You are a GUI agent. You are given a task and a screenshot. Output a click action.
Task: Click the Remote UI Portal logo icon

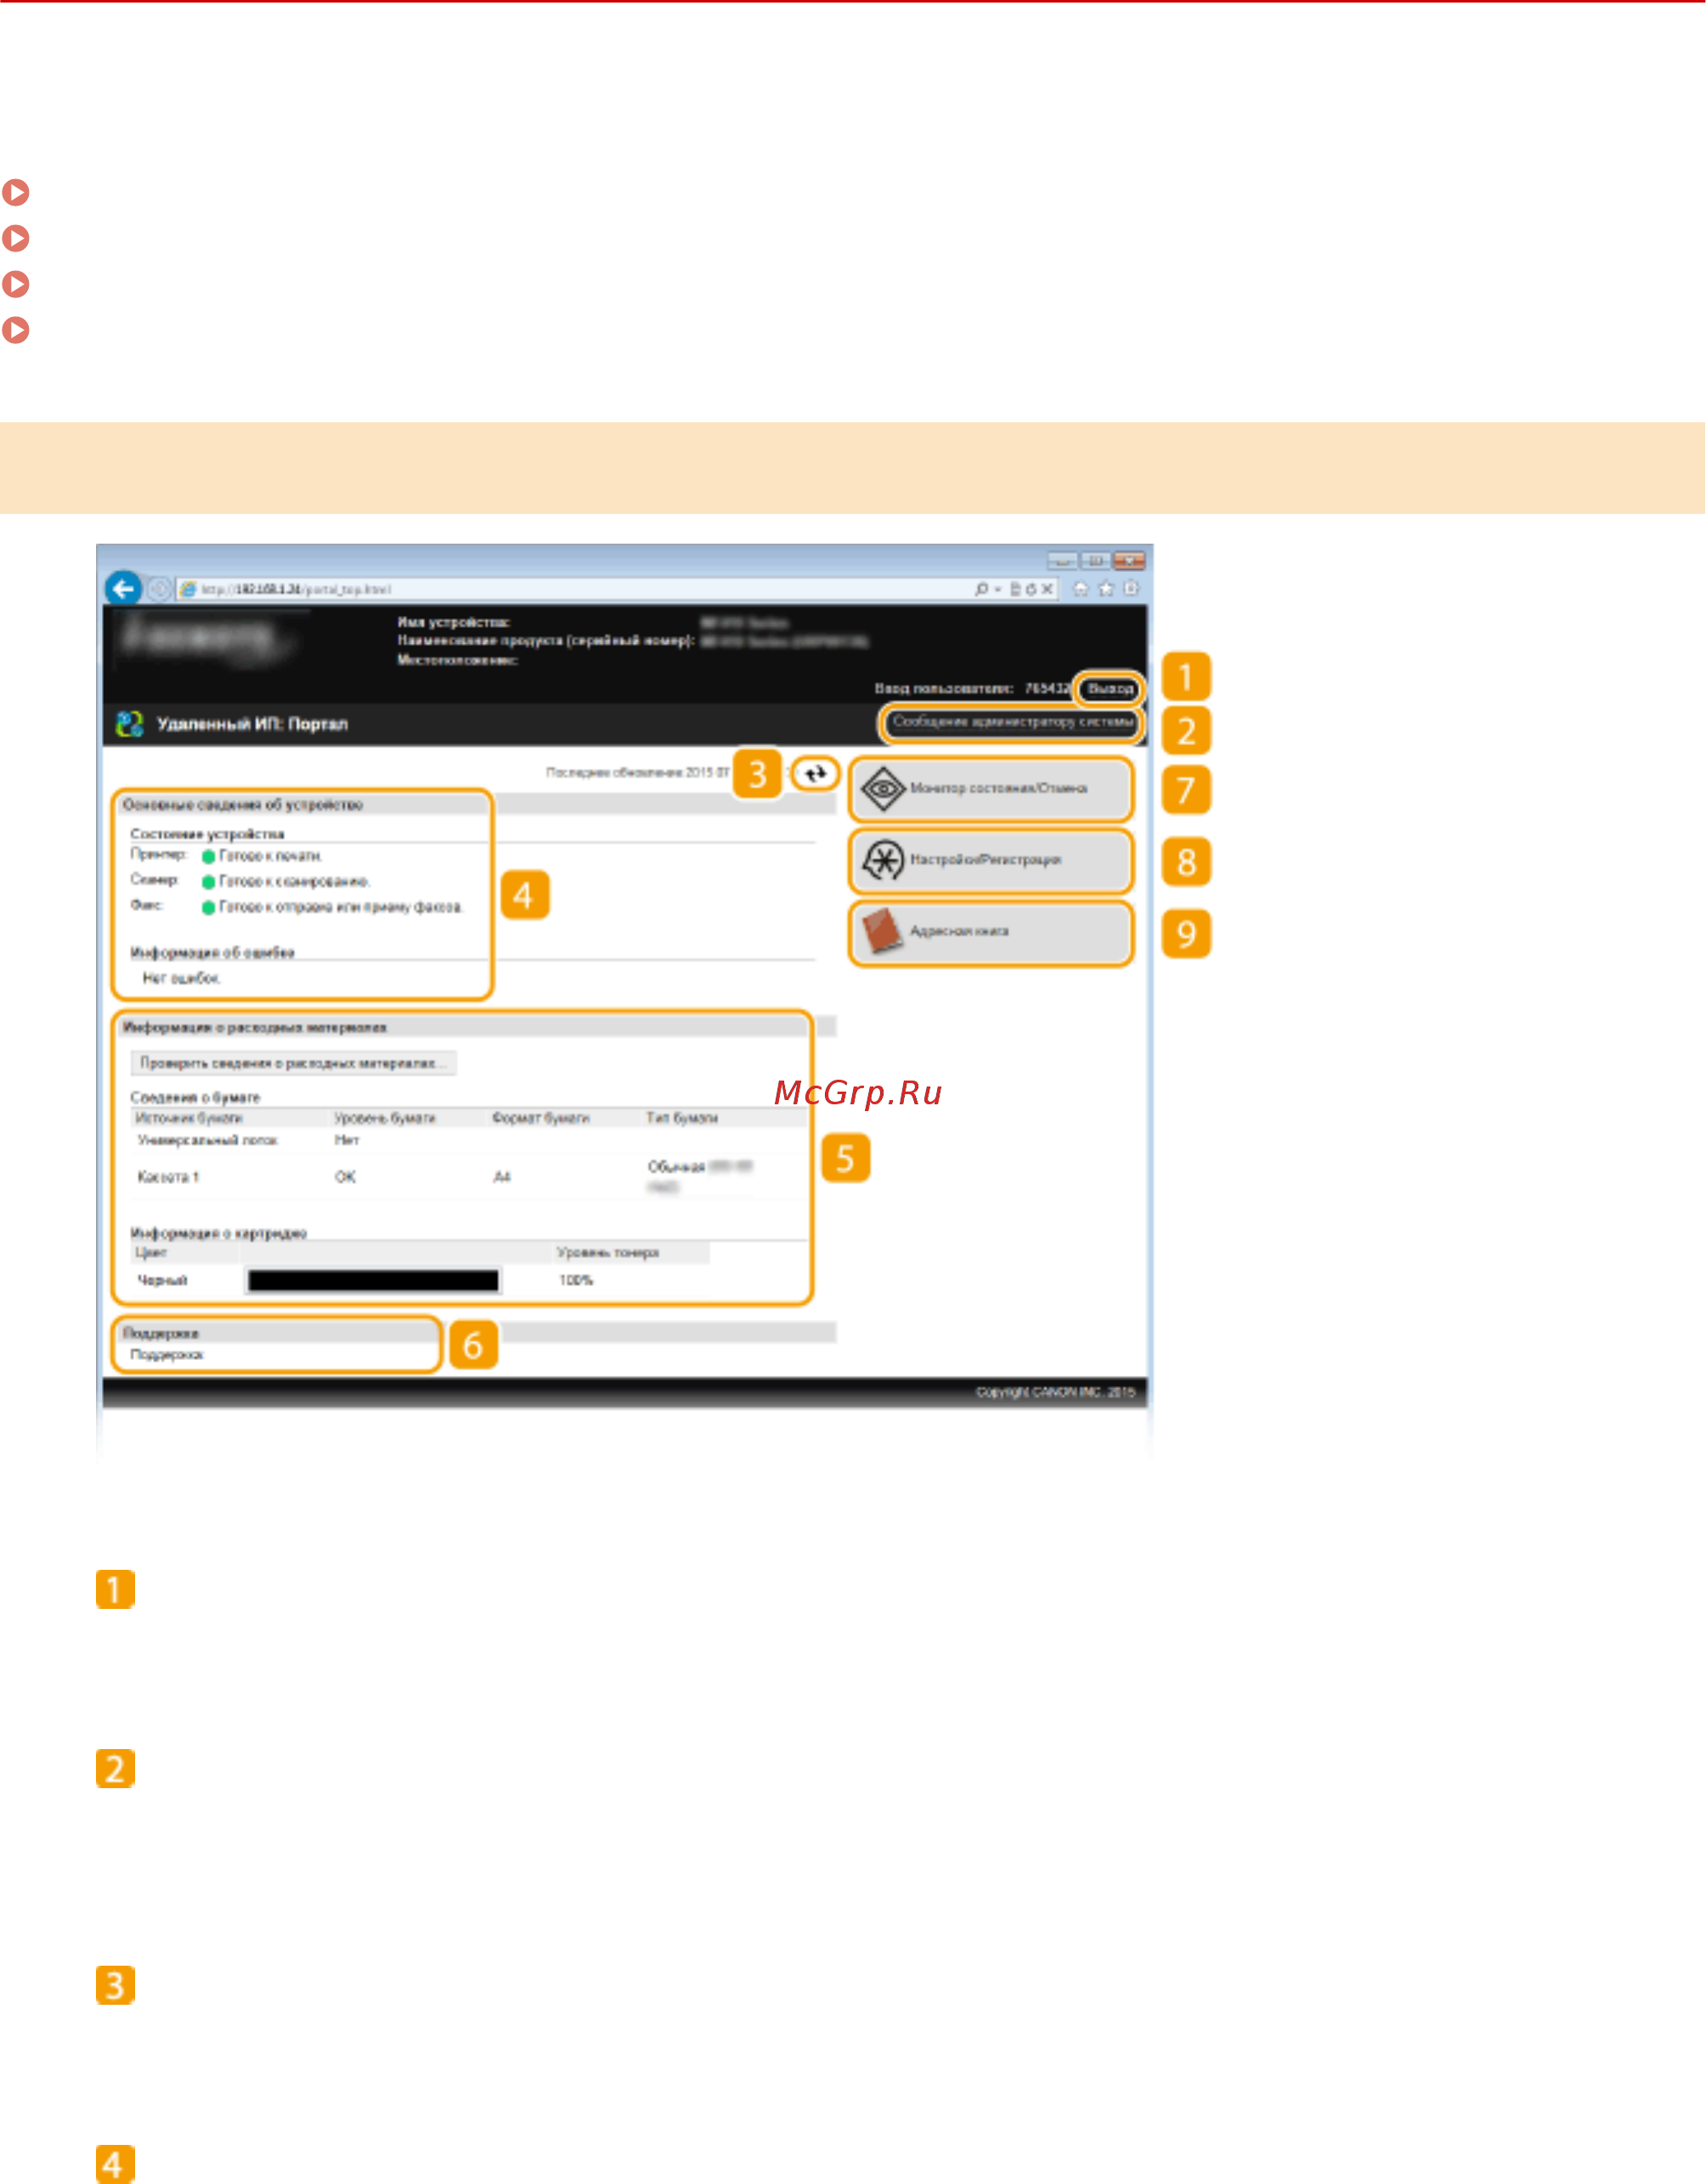[129, 724]
